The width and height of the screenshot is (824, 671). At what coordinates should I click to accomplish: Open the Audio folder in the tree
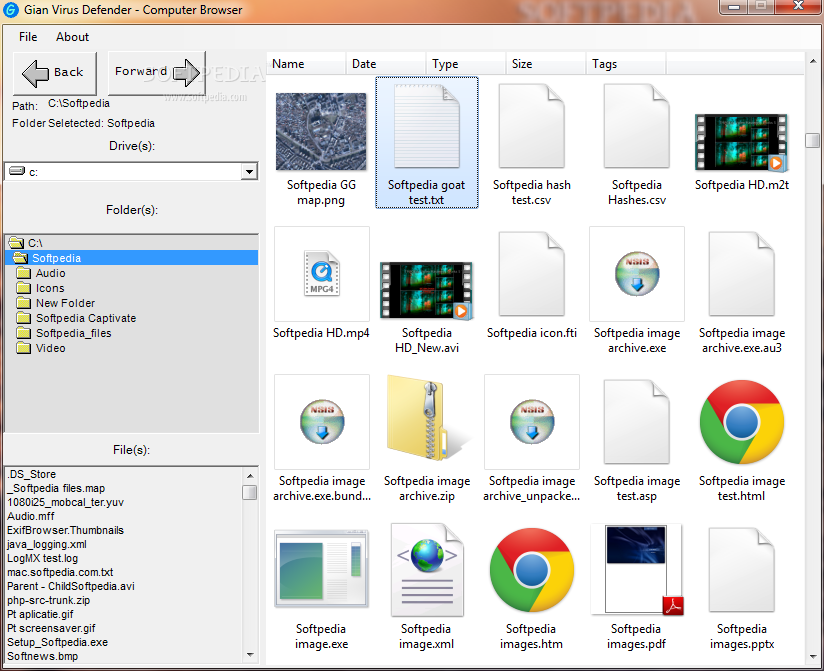50,273
